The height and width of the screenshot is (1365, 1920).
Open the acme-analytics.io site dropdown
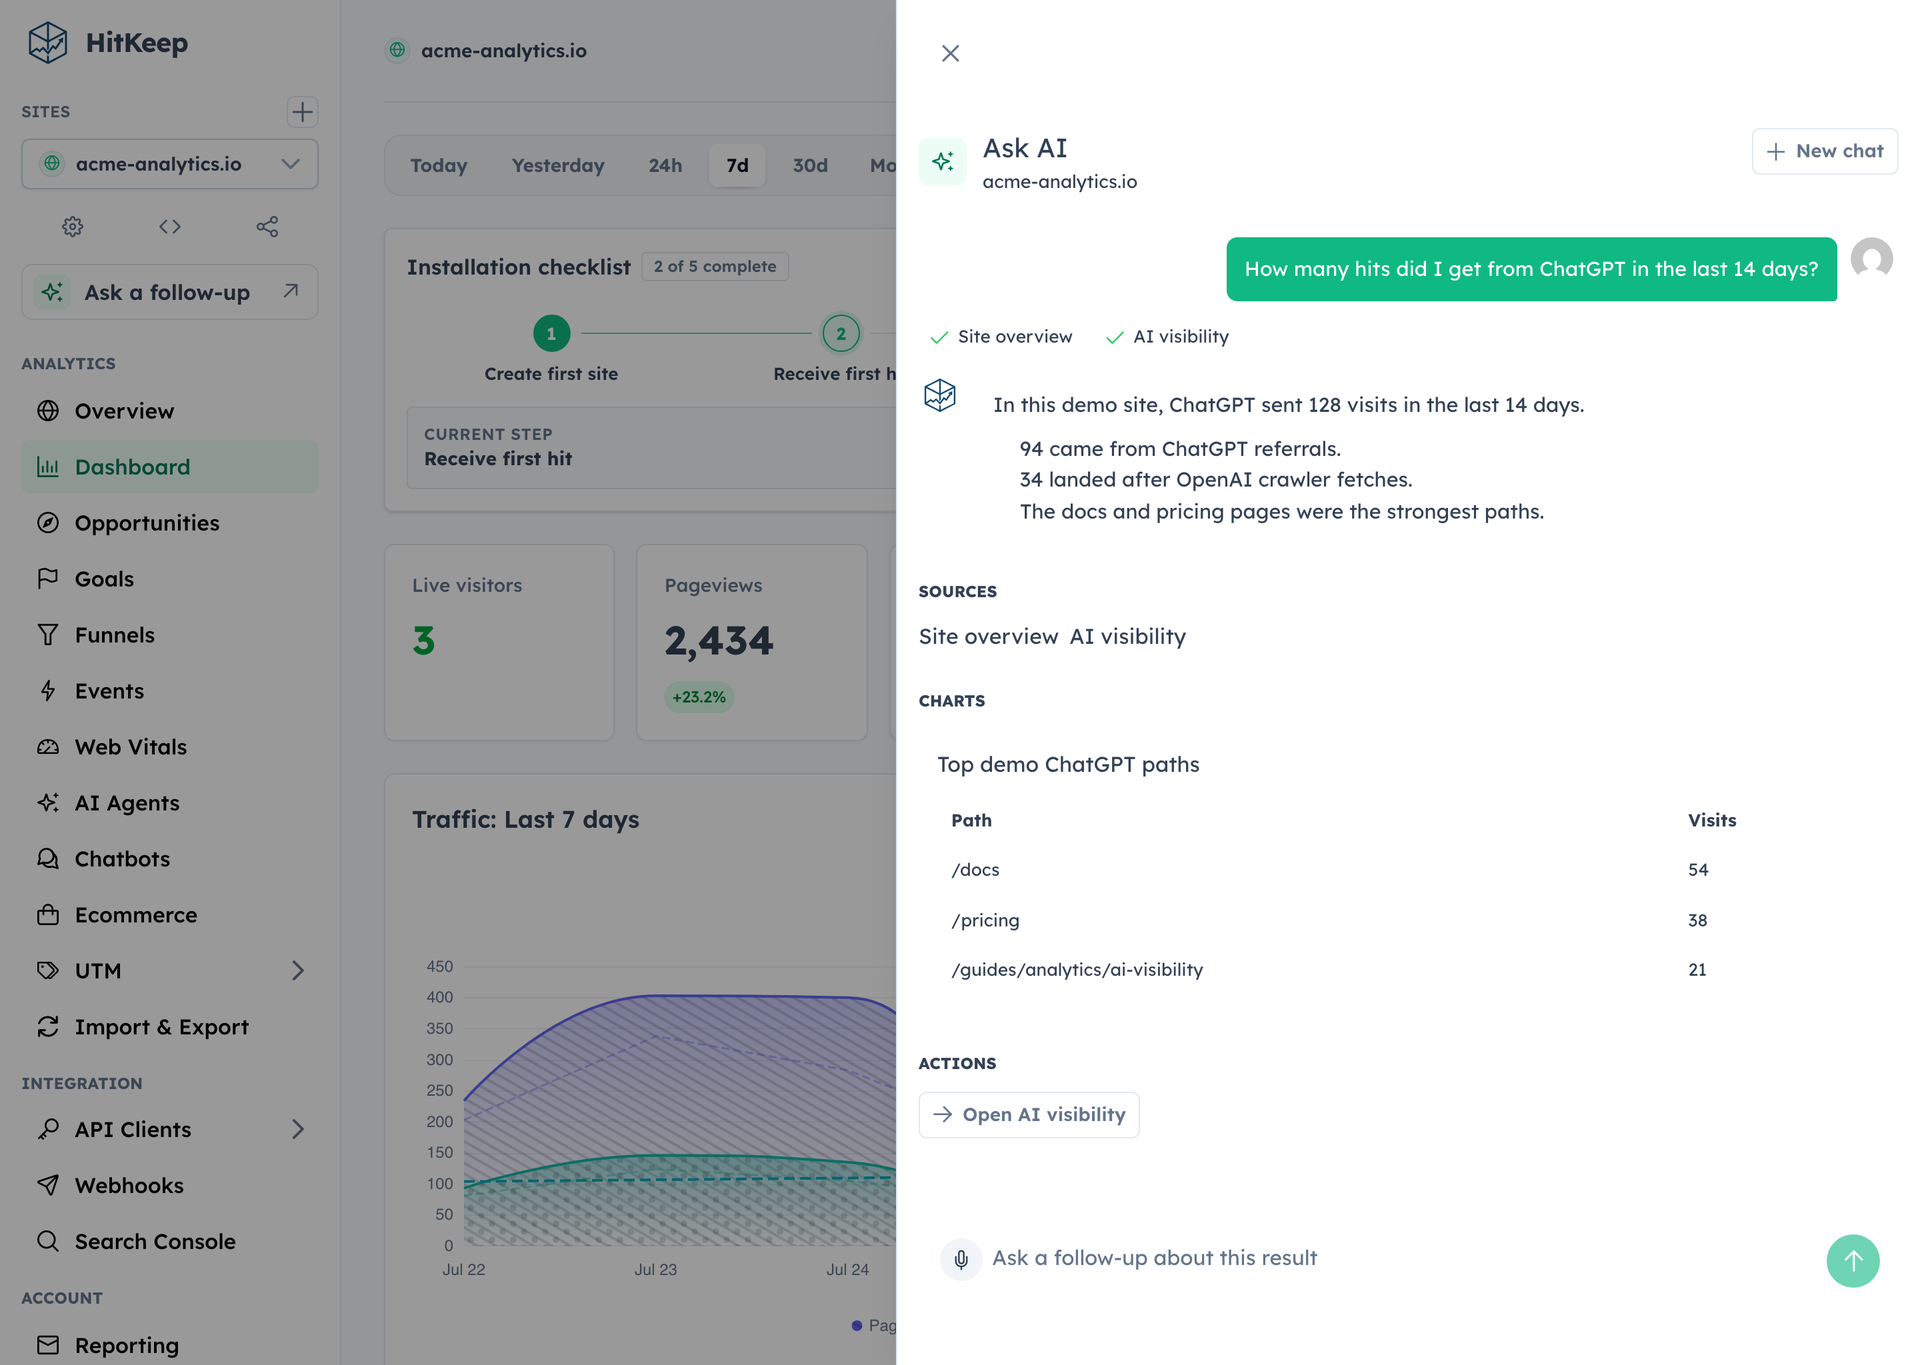click(x=170, y=164)
